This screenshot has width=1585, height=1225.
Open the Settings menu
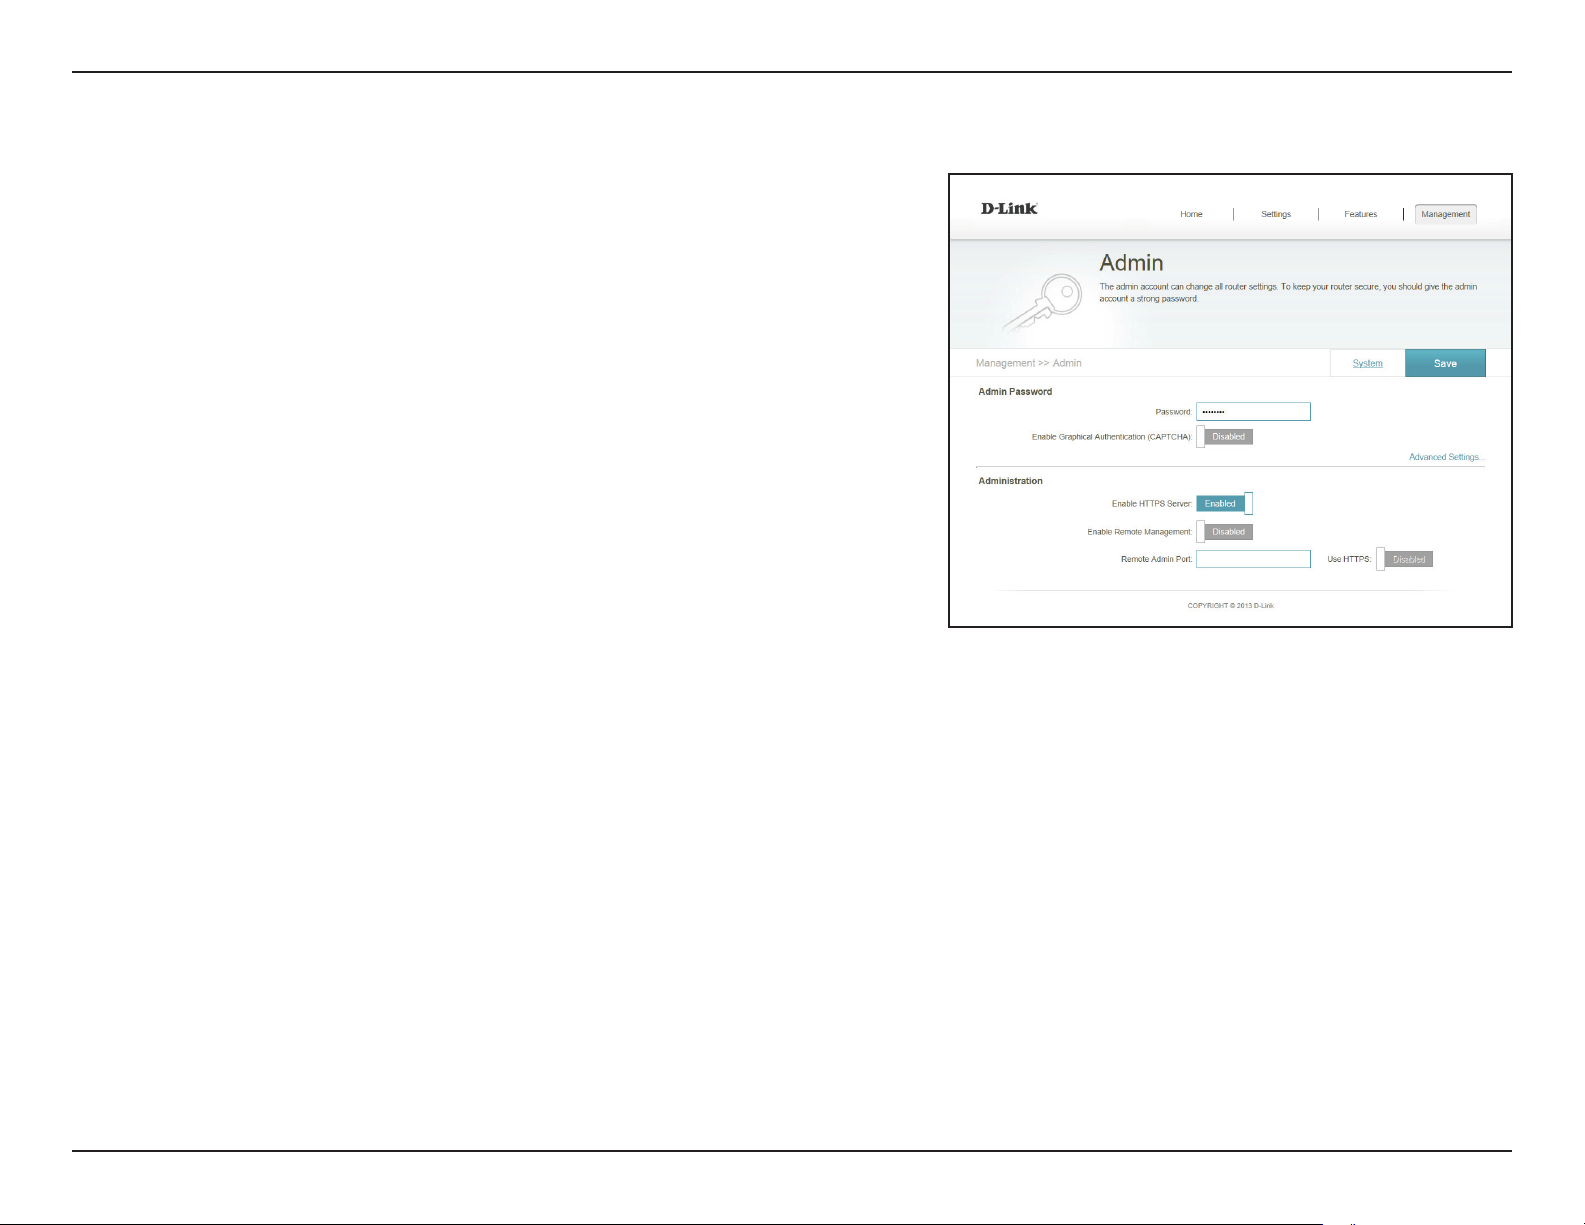click(1276, 214)
